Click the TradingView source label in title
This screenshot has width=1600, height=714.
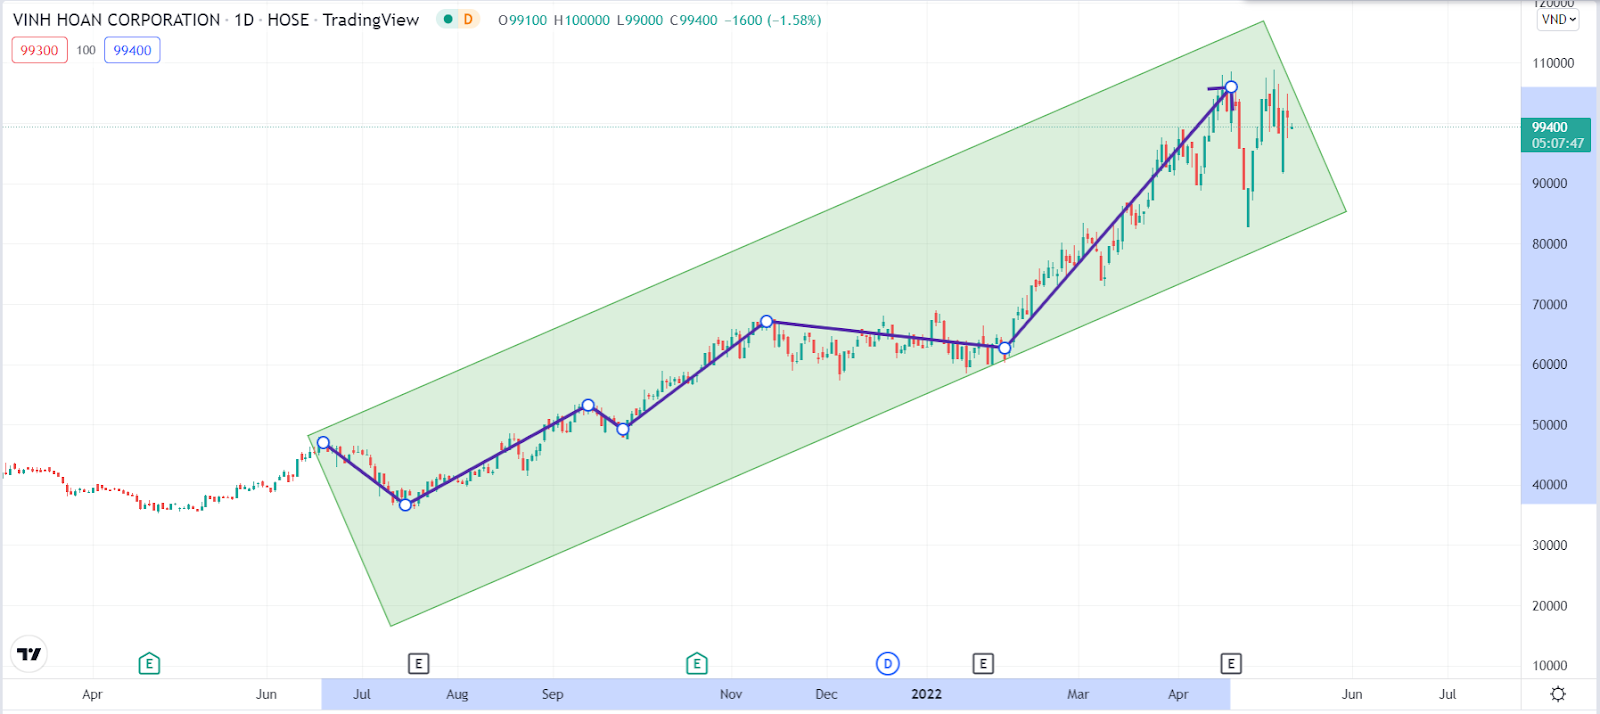pos(371,20)
